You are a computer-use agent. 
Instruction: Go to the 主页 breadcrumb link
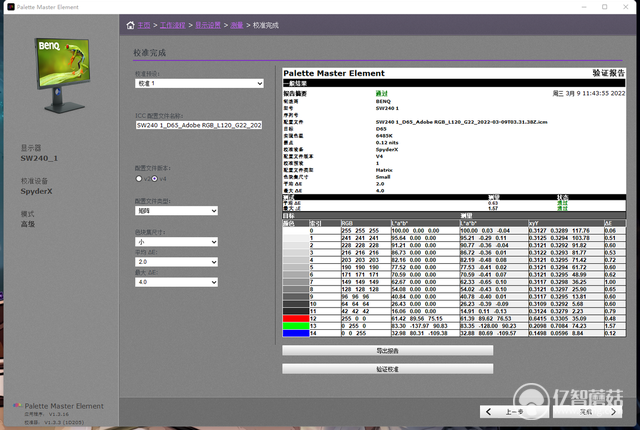[x=144, y=25]
